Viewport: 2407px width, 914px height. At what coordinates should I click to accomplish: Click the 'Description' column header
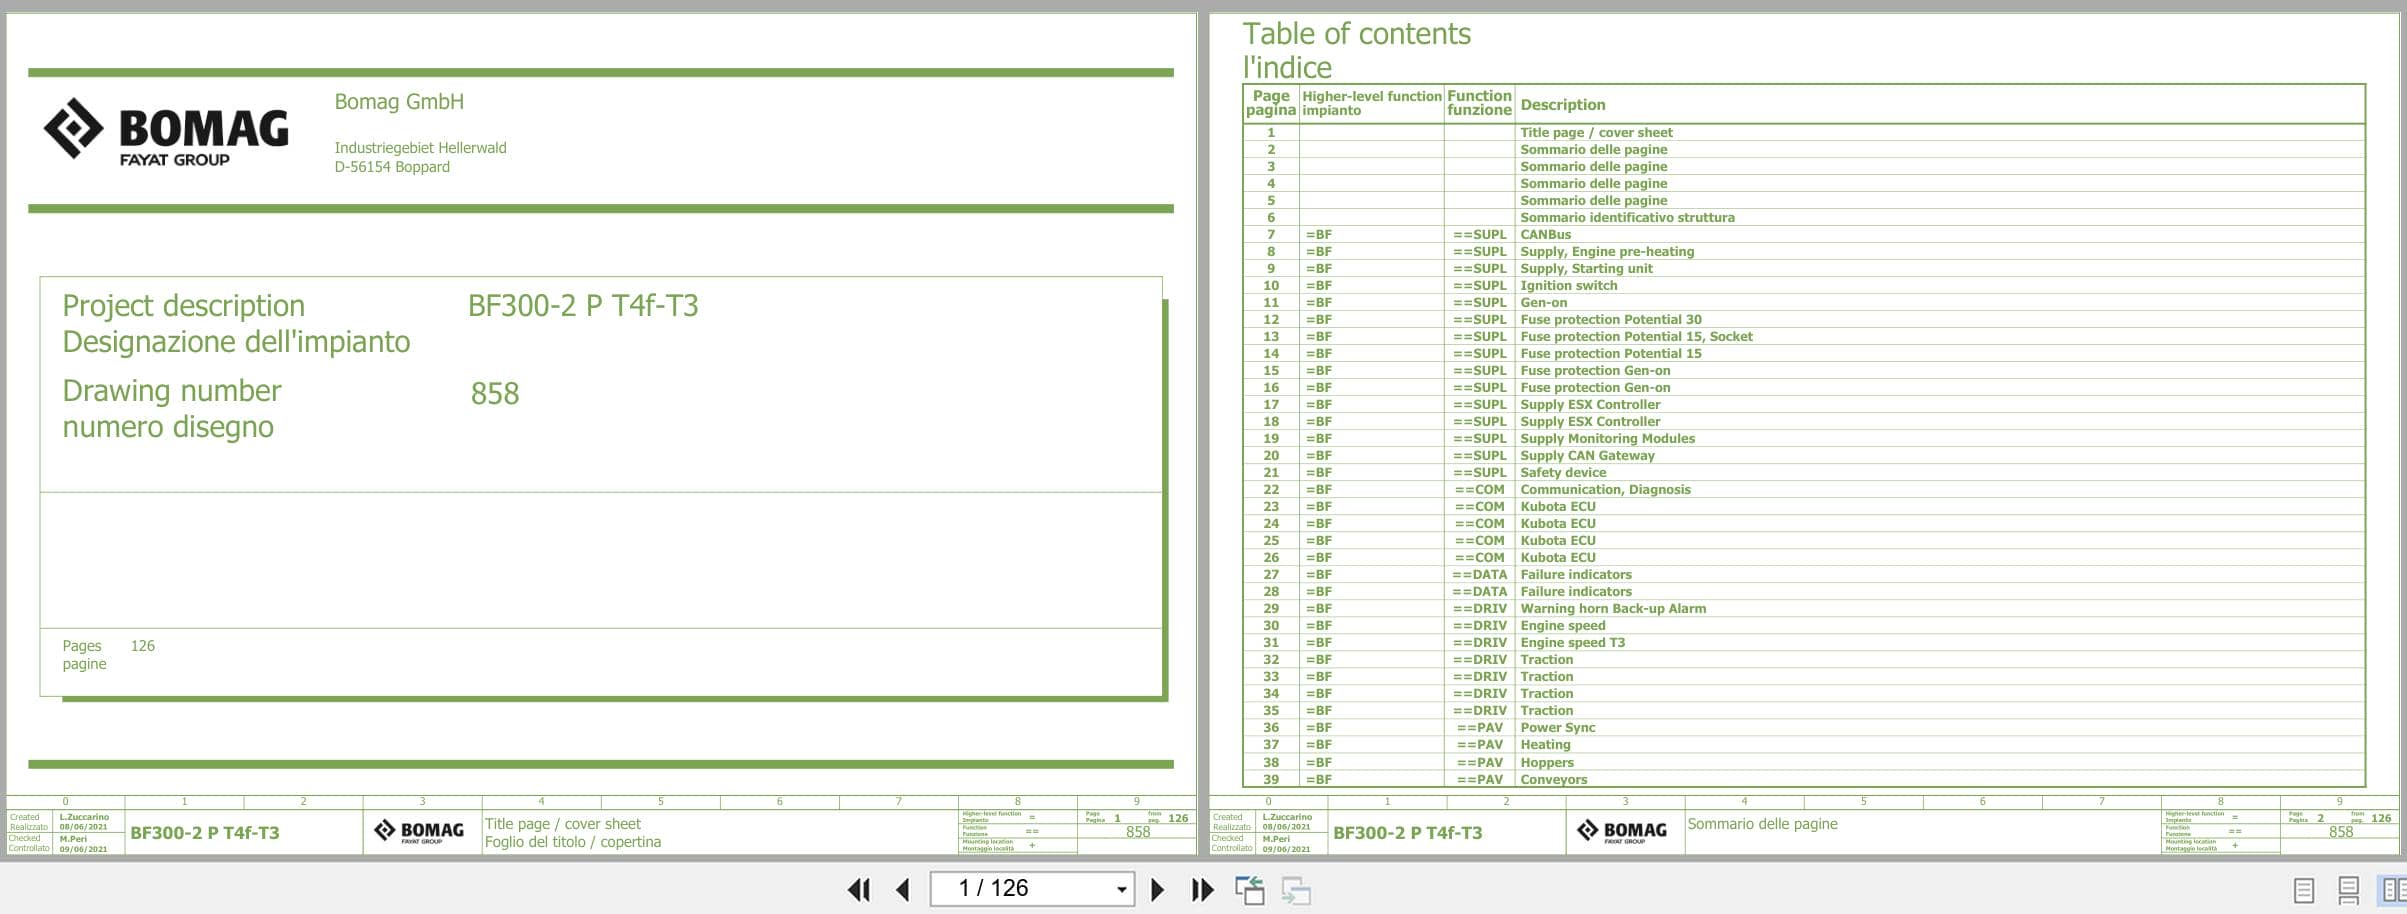(x=1562, y=104)
